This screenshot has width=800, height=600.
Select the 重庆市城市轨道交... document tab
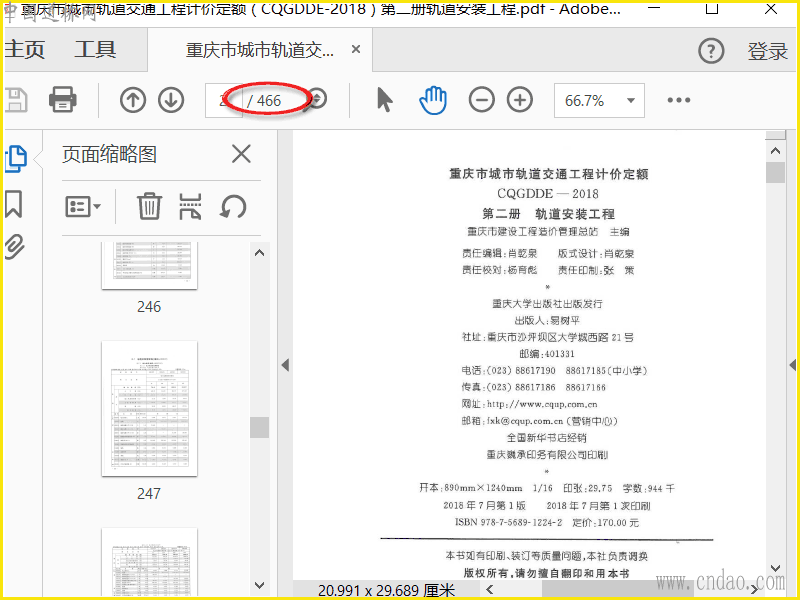tap(260, 50)
